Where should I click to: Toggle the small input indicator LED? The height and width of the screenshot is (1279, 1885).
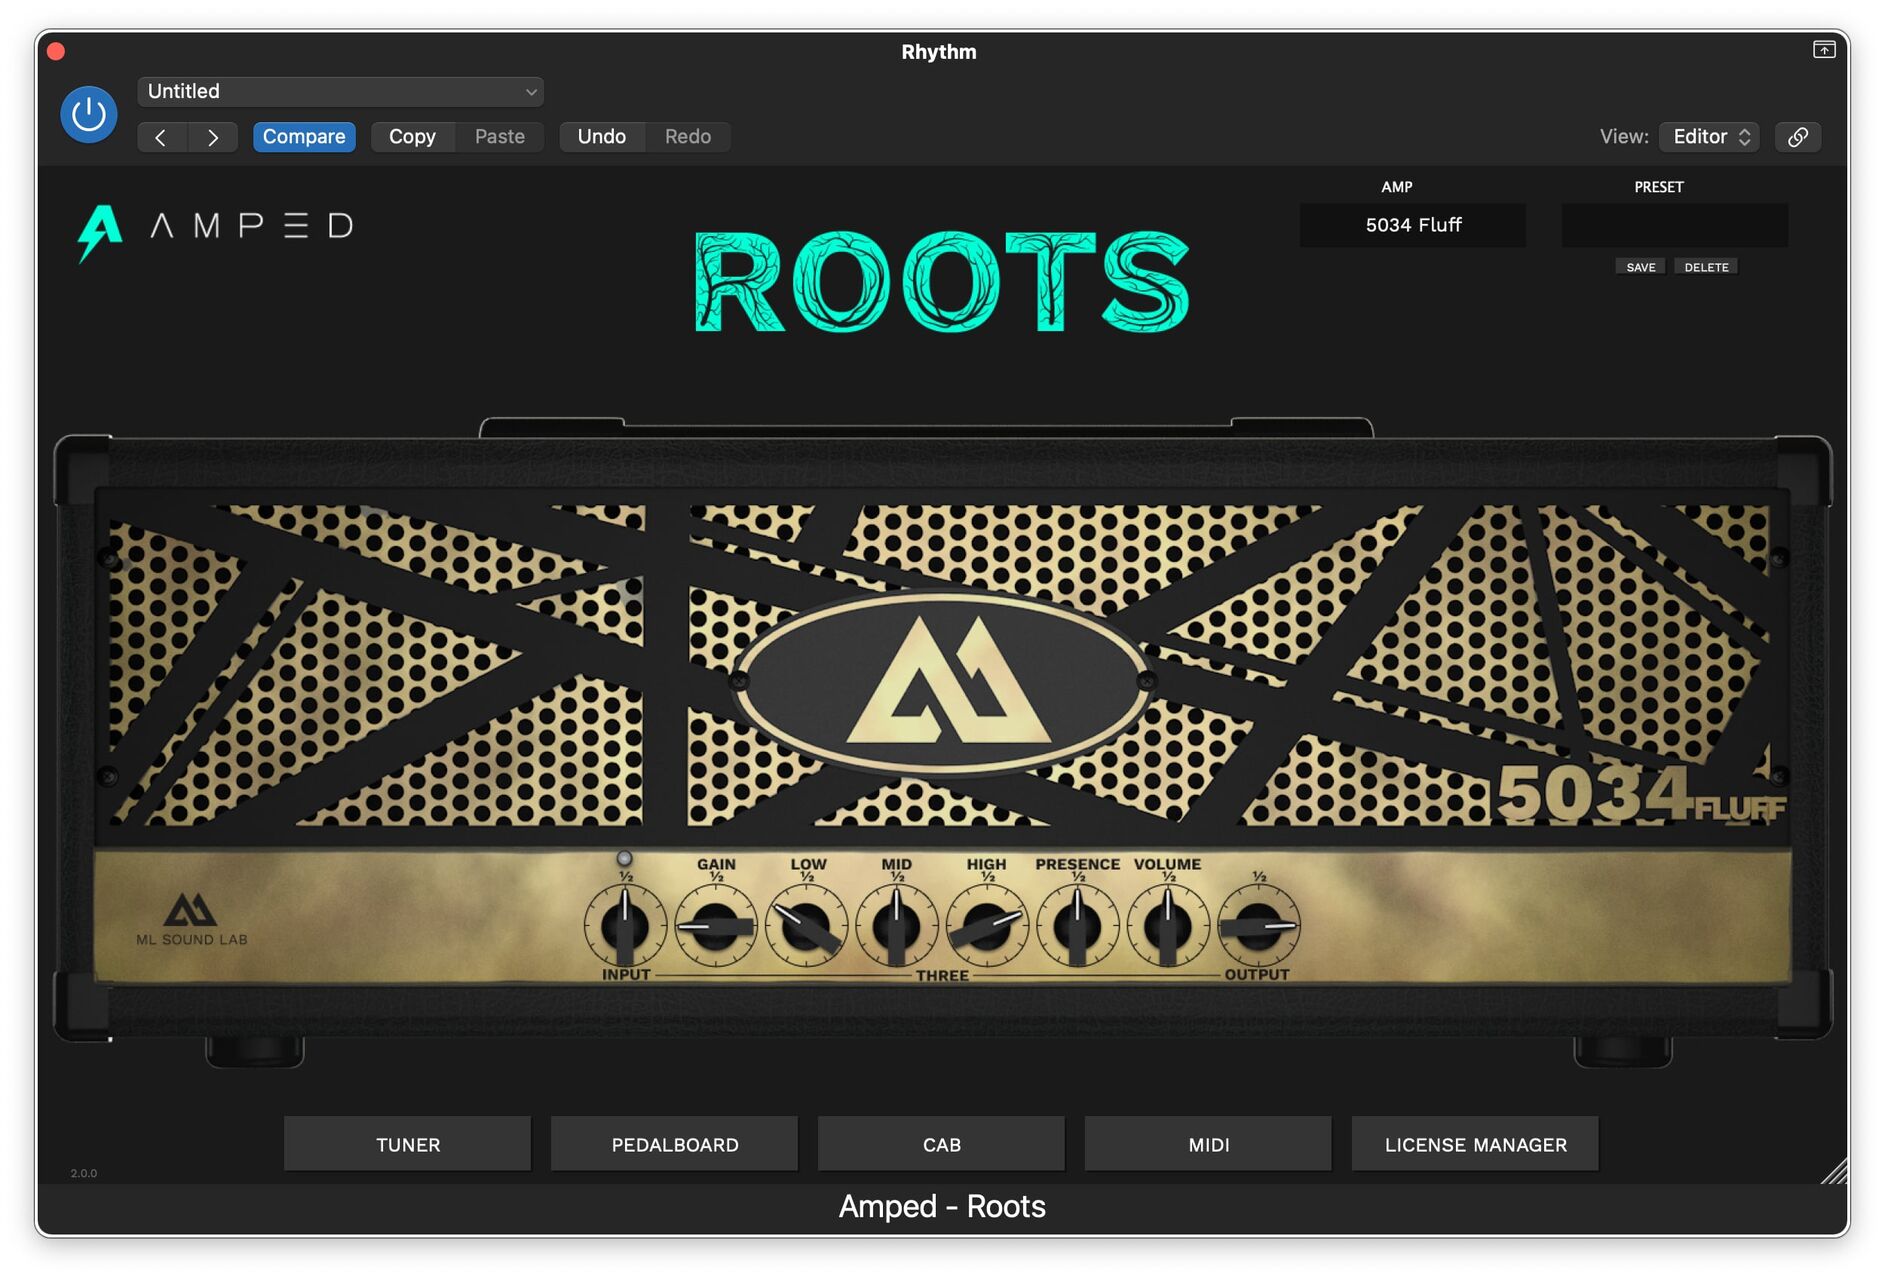(624, 858)
